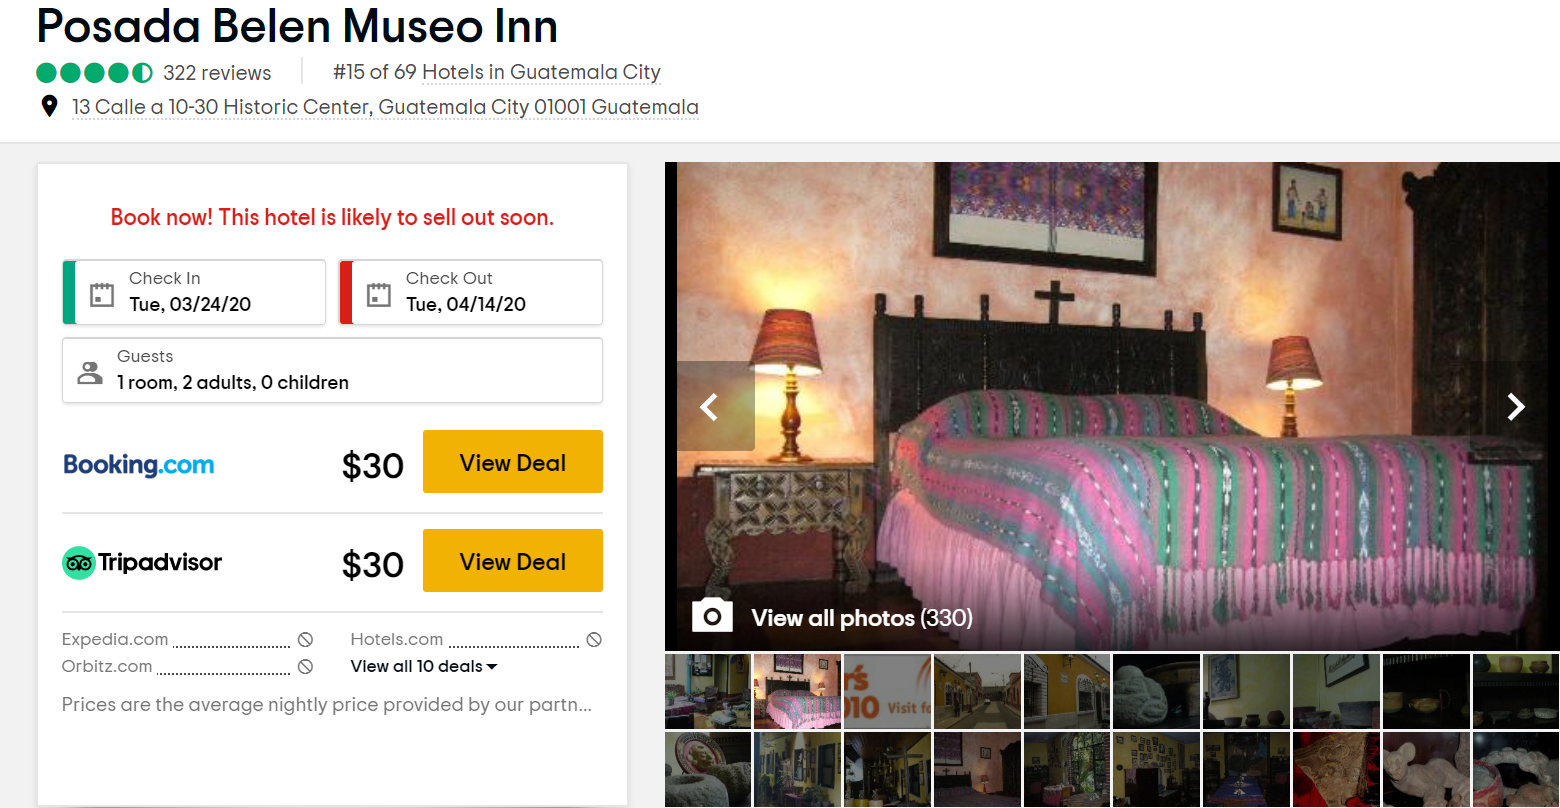Open View all photos (330)
Screen dimensions: 1560x808
tap(862, 618)
